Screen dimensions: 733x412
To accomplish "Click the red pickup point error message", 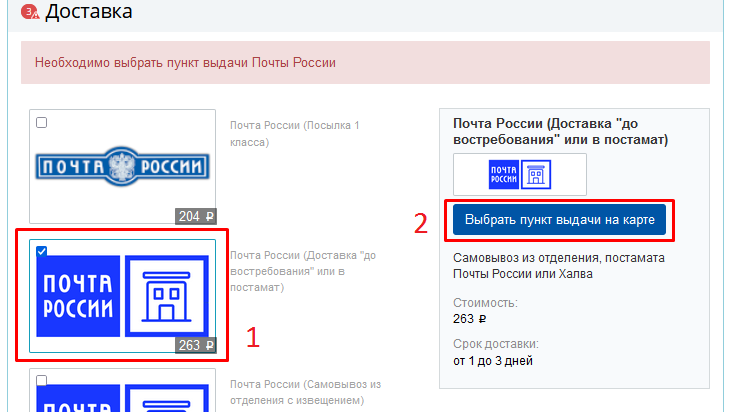I will point(185,62).
